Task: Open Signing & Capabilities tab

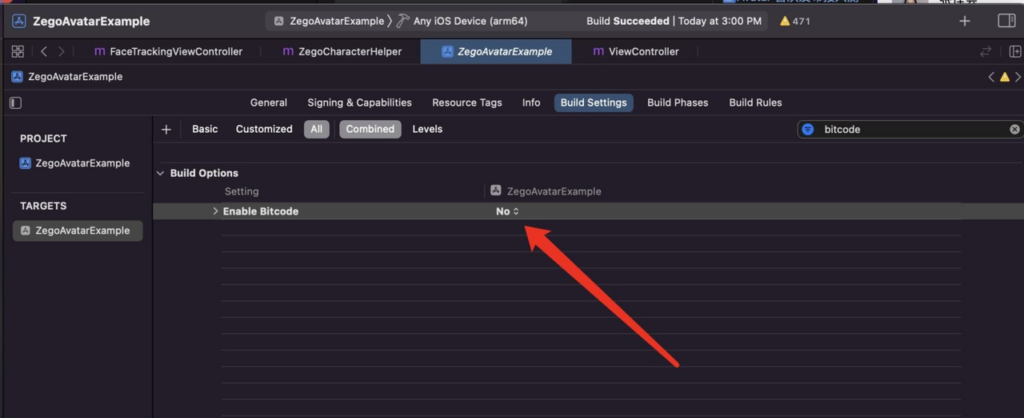Action: [x=359, y=103]
